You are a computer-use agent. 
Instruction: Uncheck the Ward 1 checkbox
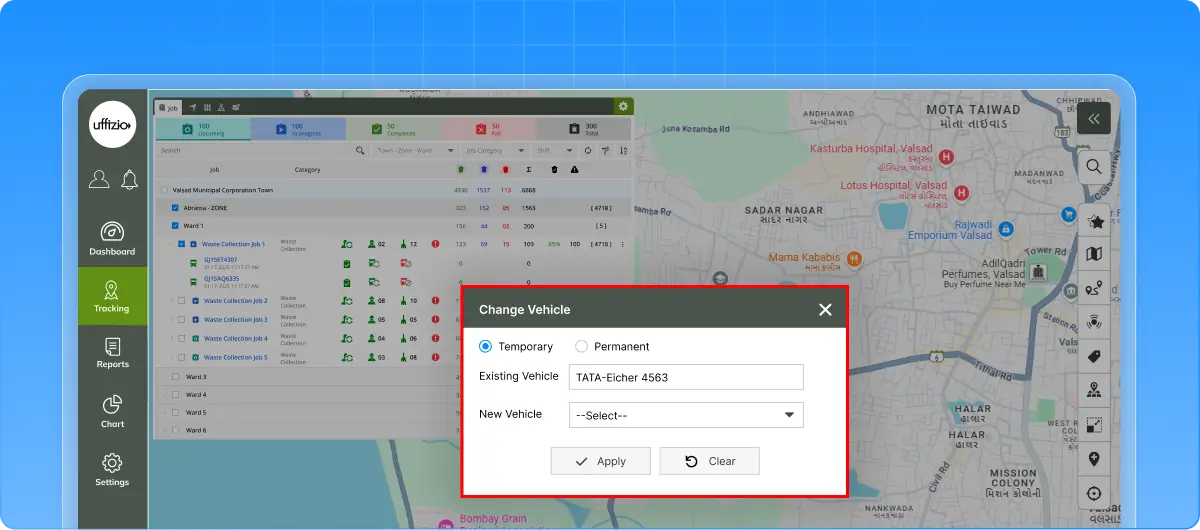[x=175, y=226]
